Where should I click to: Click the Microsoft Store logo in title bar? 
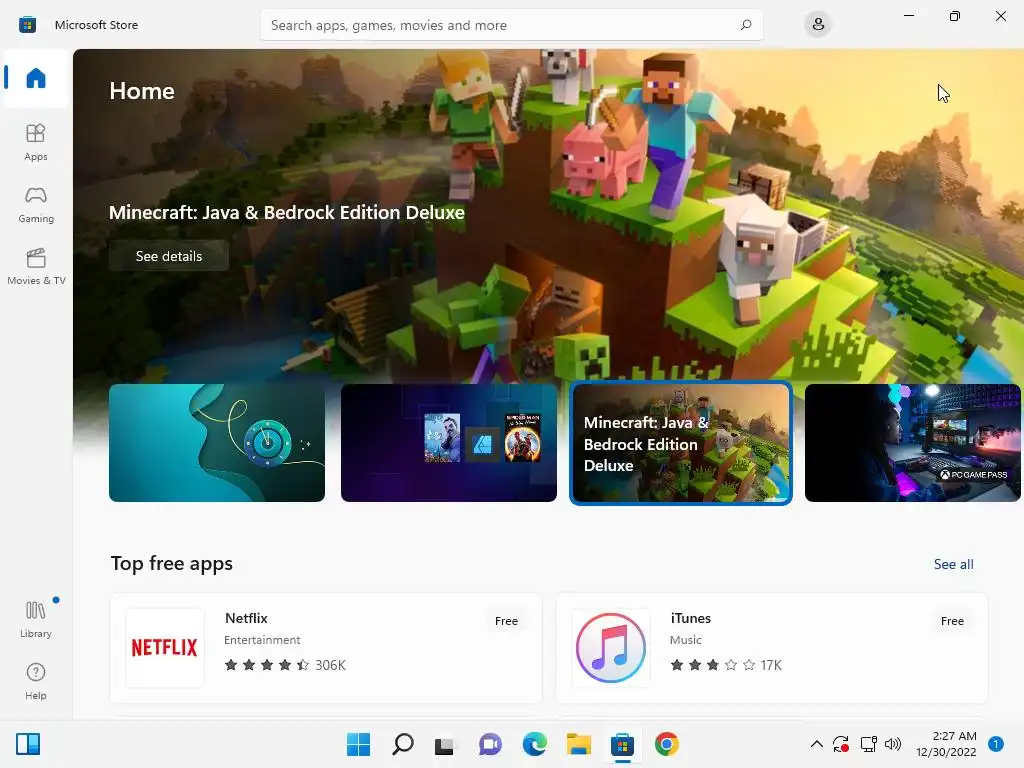[27, 25]
